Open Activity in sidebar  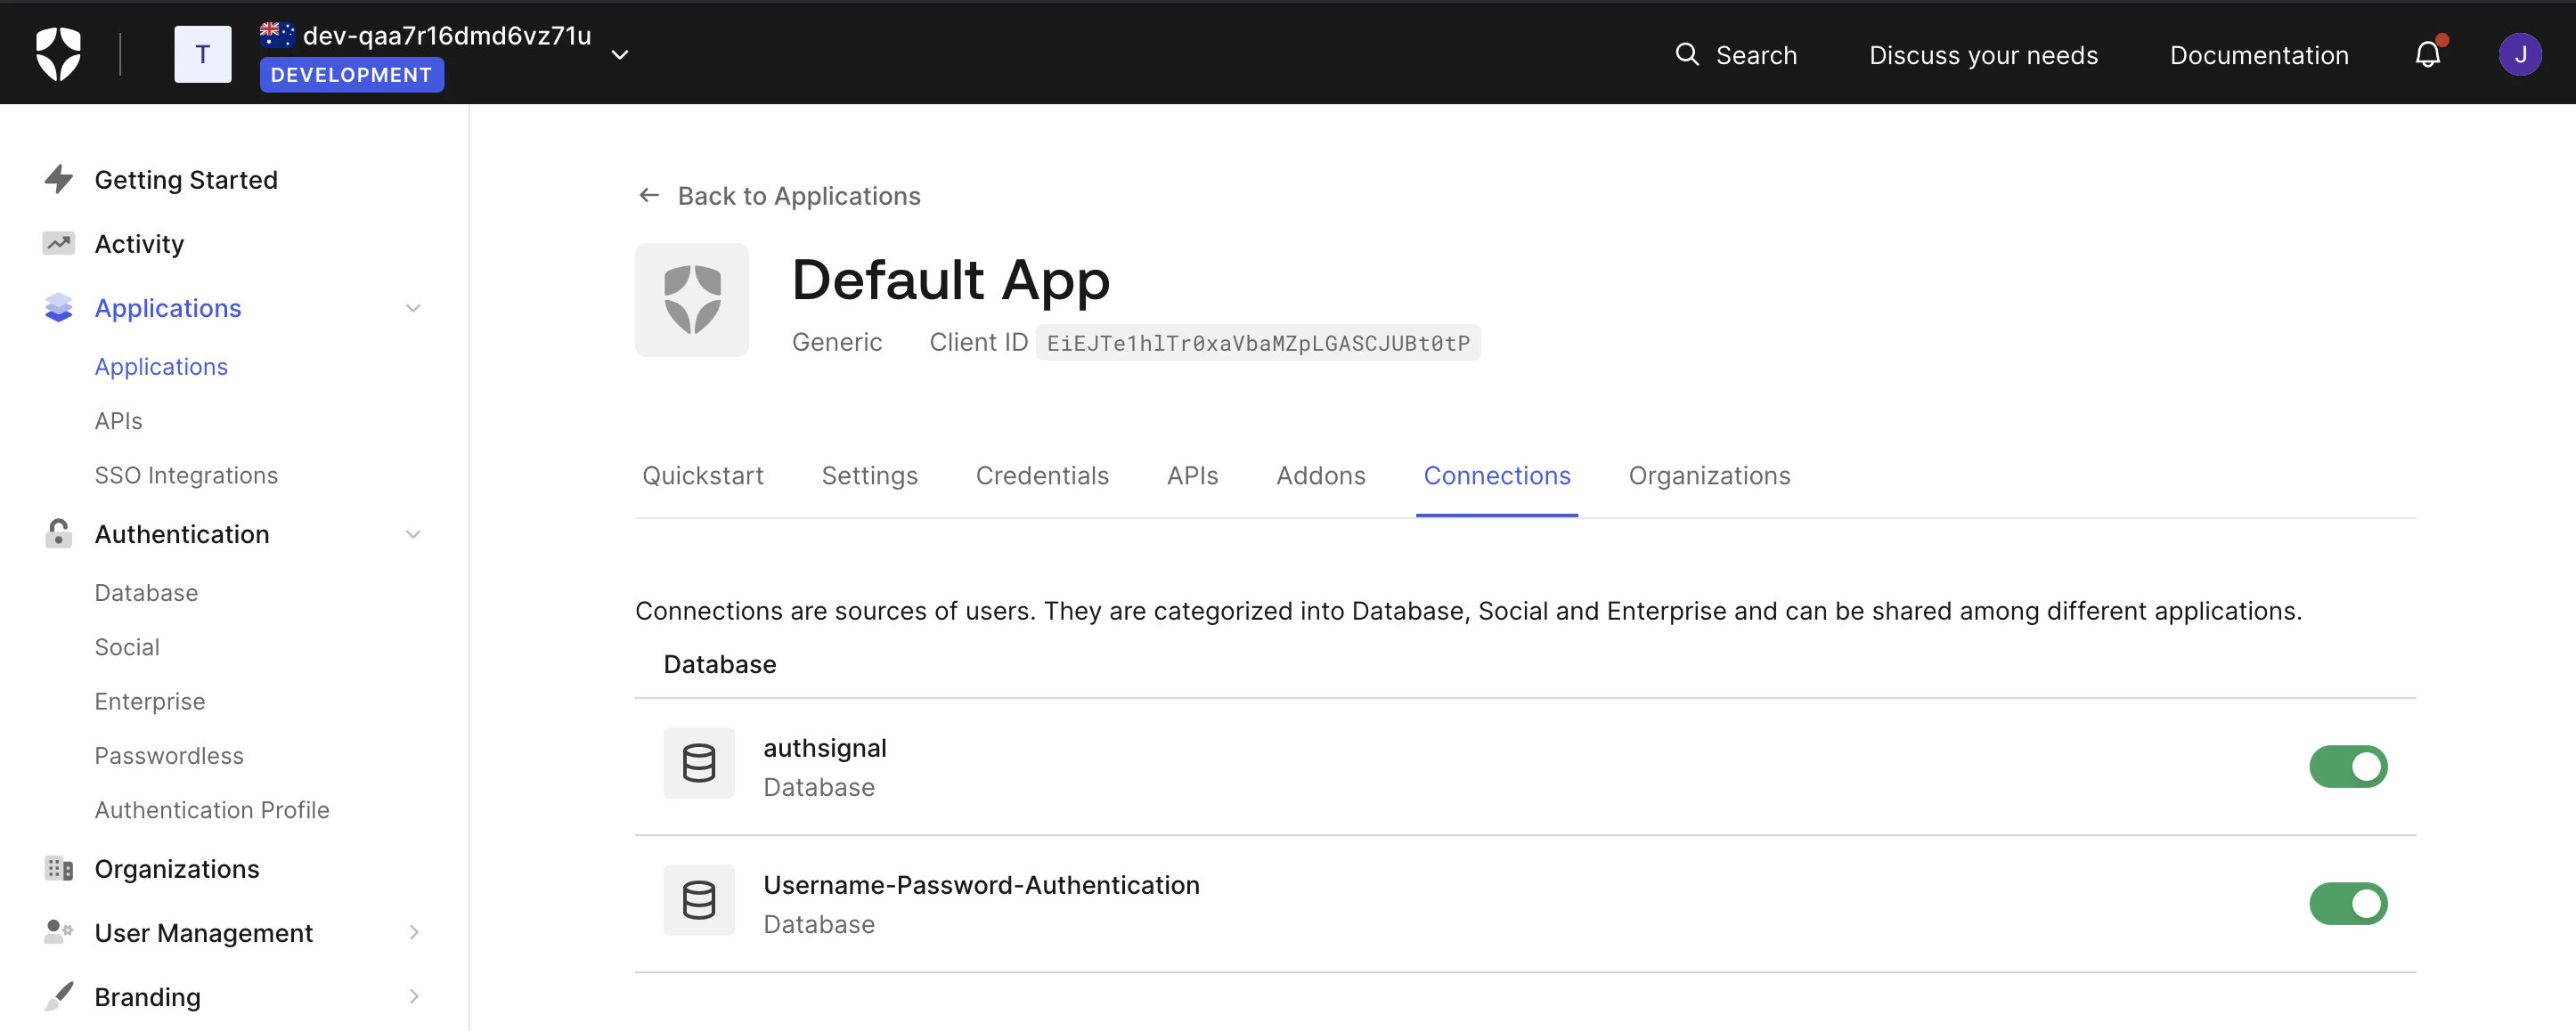(x=139, y=244)
